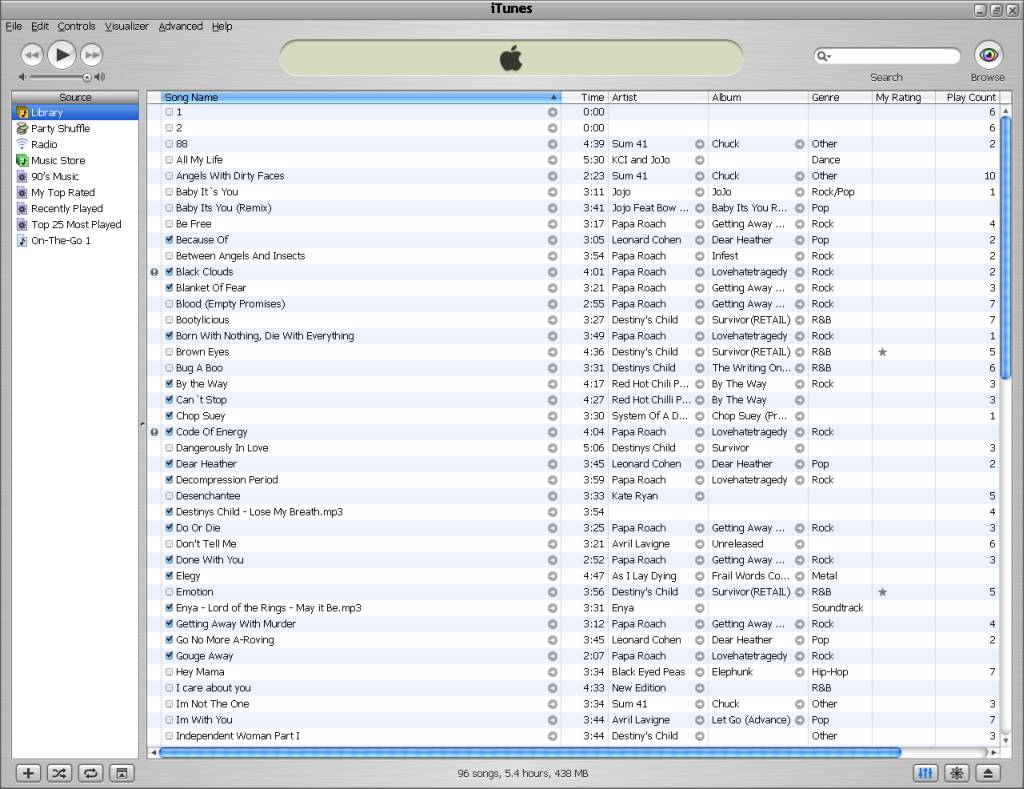Reverse sort order on Song Name column
The width and height of the screenshot is (1024, 789).
pyautogui.click(x=360, y=97)
